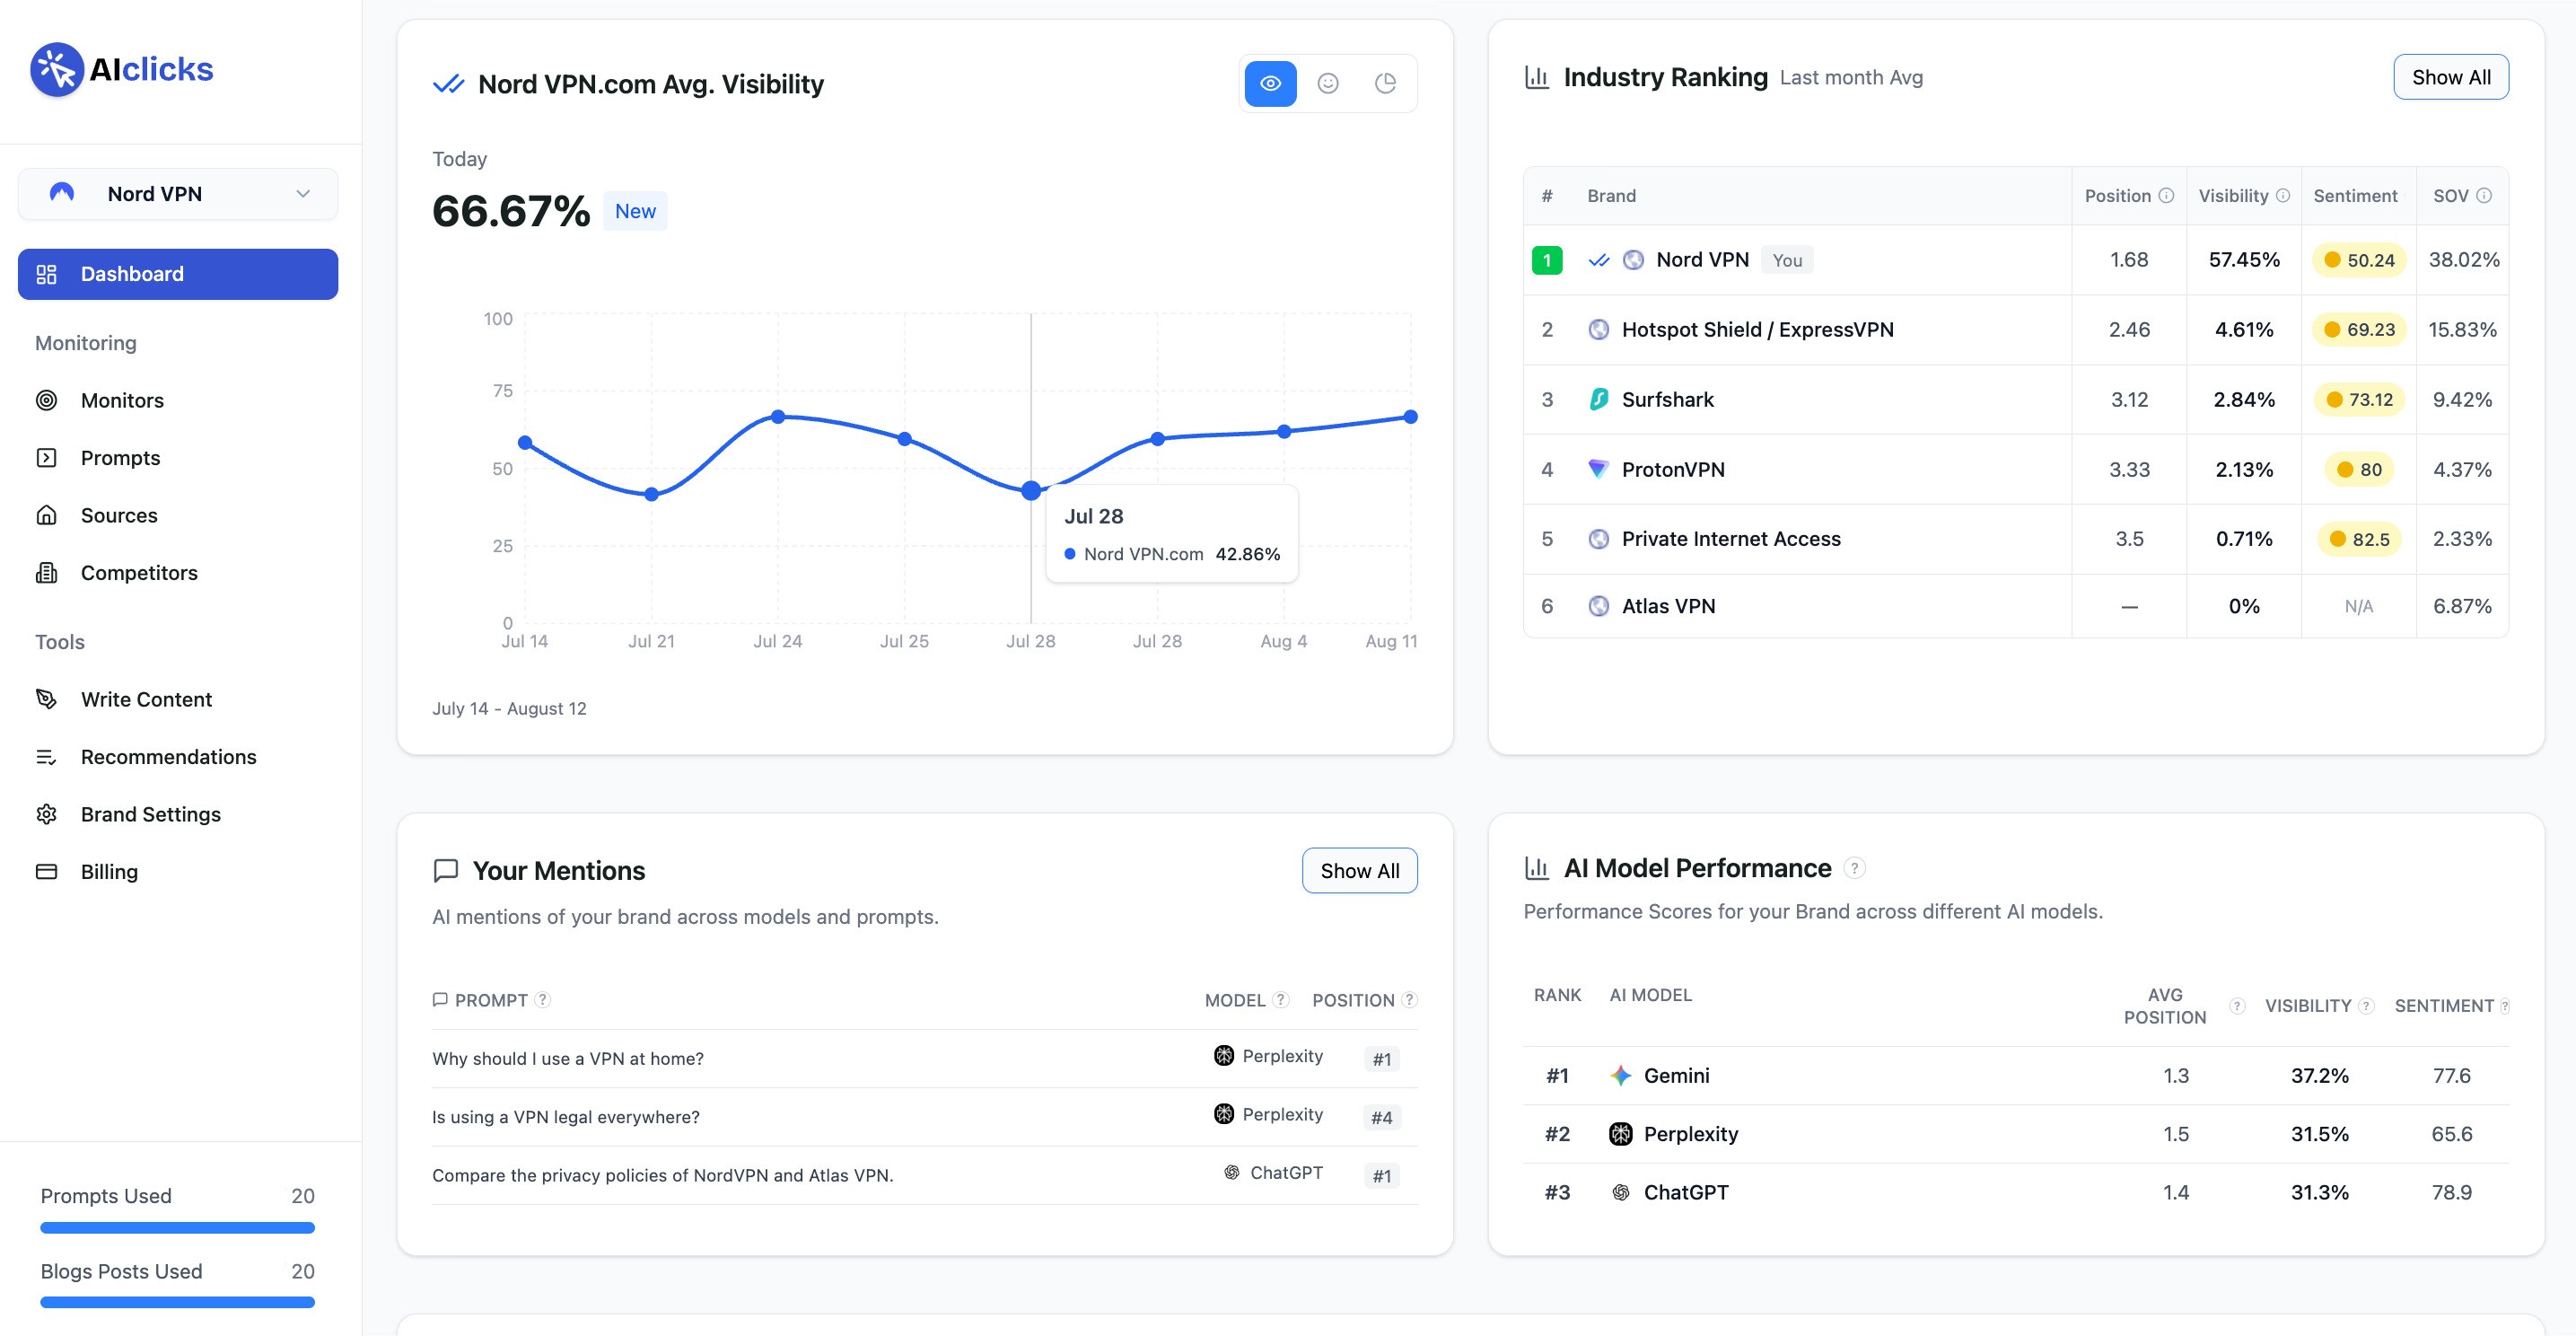Expand the Nord VPN brand dropdown
The width and height of the screenshot is (2576, 1336).
coord(302,193)
